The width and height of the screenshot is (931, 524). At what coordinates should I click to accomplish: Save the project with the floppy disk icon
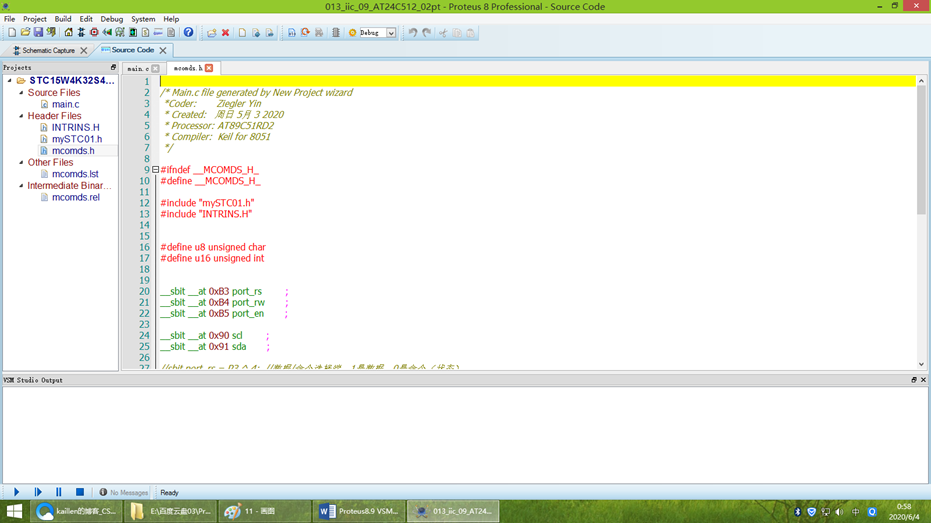tap(38, 33)
